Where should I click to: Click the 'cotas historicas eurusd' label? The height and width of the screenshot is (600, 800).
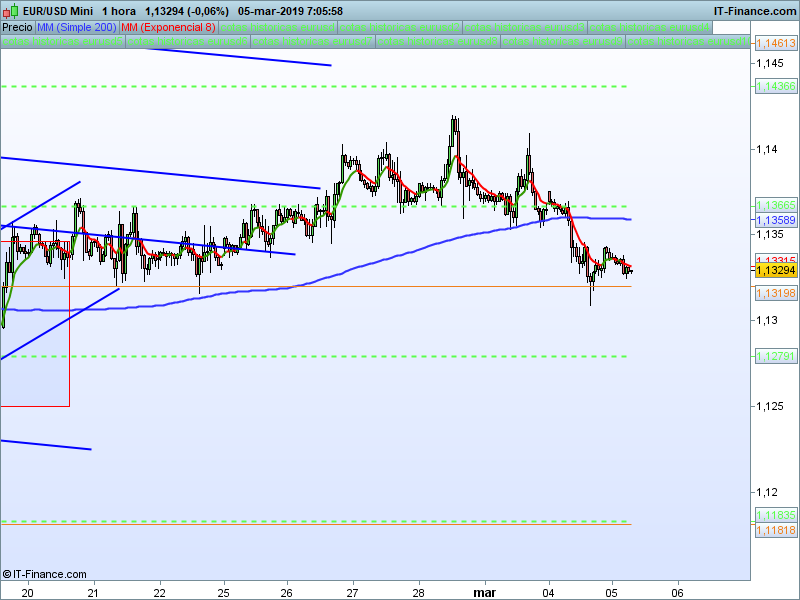pos(278,28)
